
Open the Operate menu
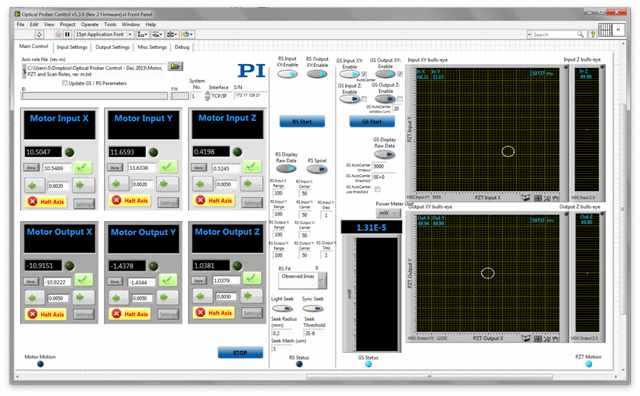click(89, 24)
